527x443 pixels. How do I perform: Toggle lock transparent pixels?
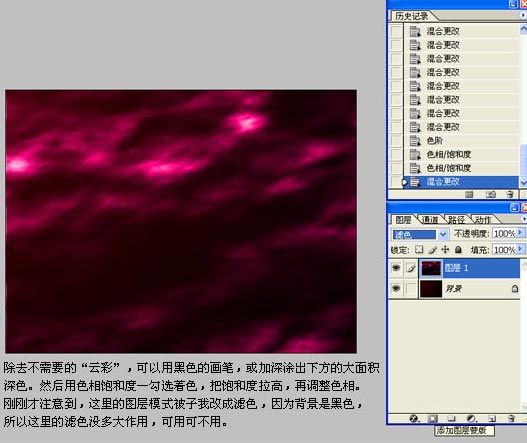(x=419, y=249)
